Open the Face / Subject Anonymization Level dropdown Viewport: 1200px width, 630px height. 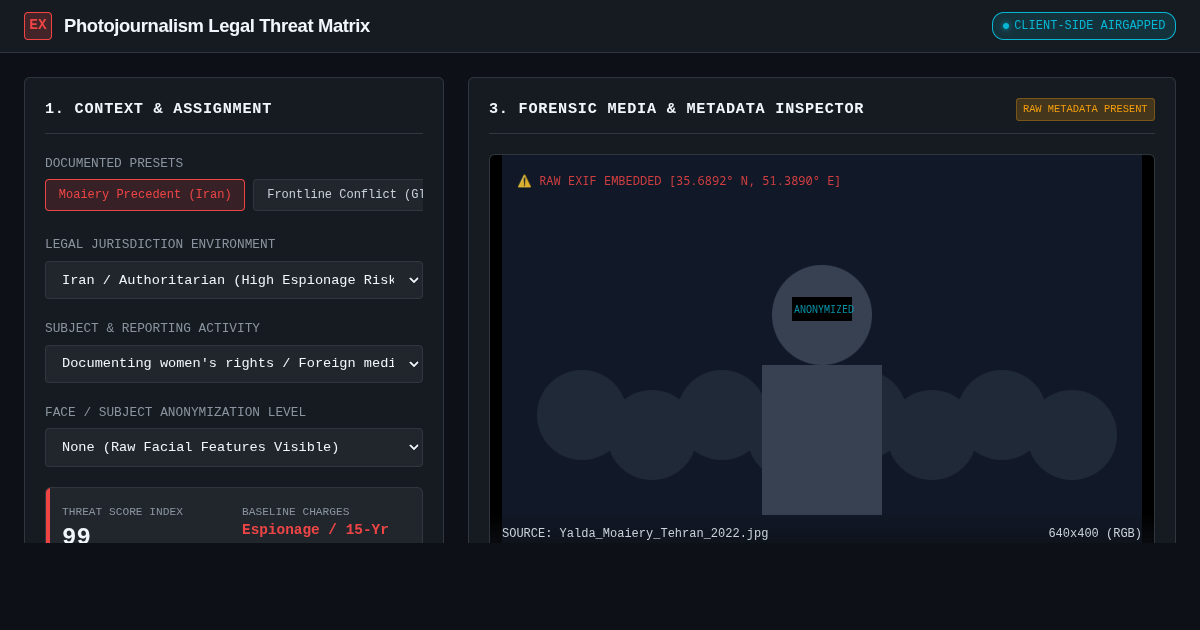click(234, 448)
